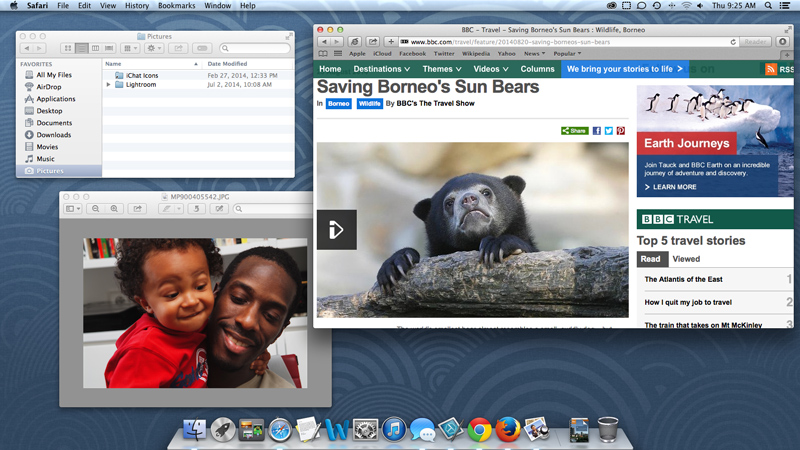Viewport: 800px width, 450px height.
Task: Reload the page in Safari address bar
Action: tap(733, 42)
